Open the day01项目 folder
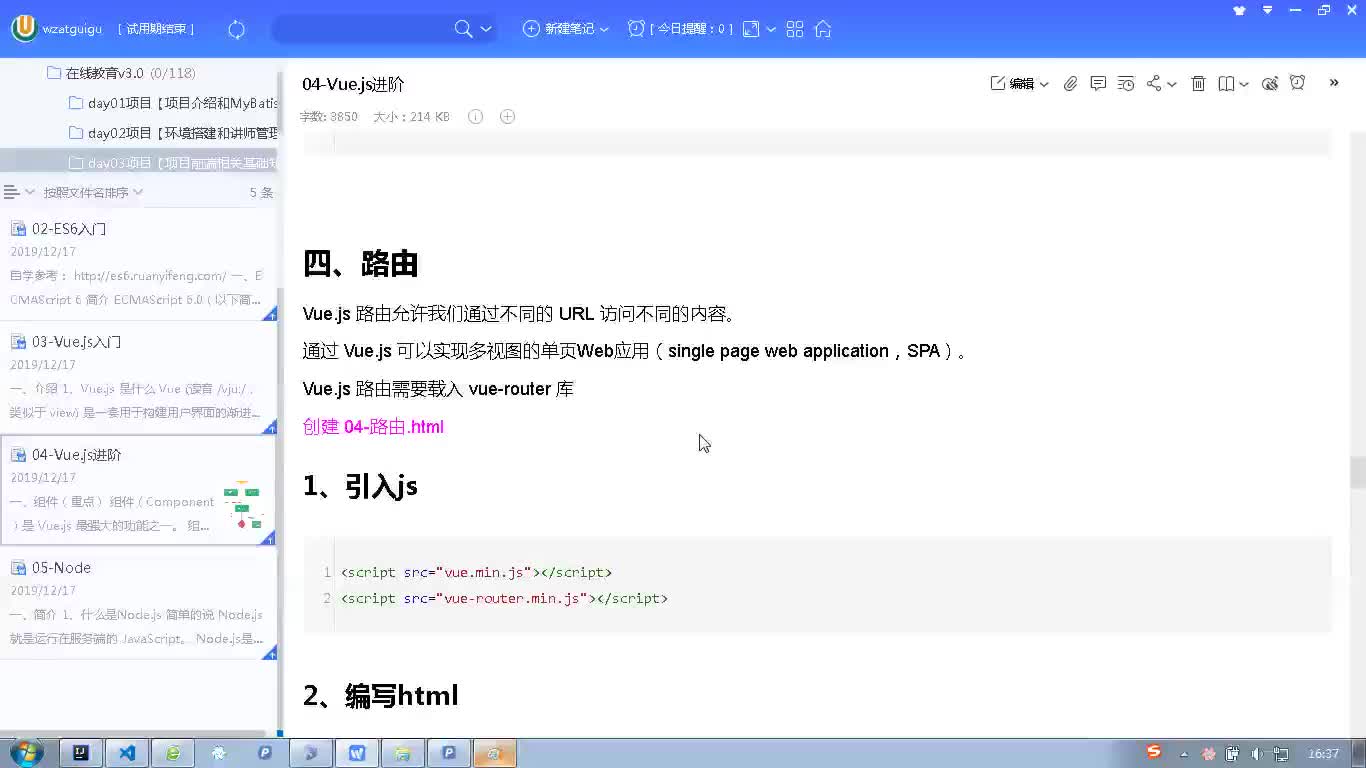 click(173, 103)
